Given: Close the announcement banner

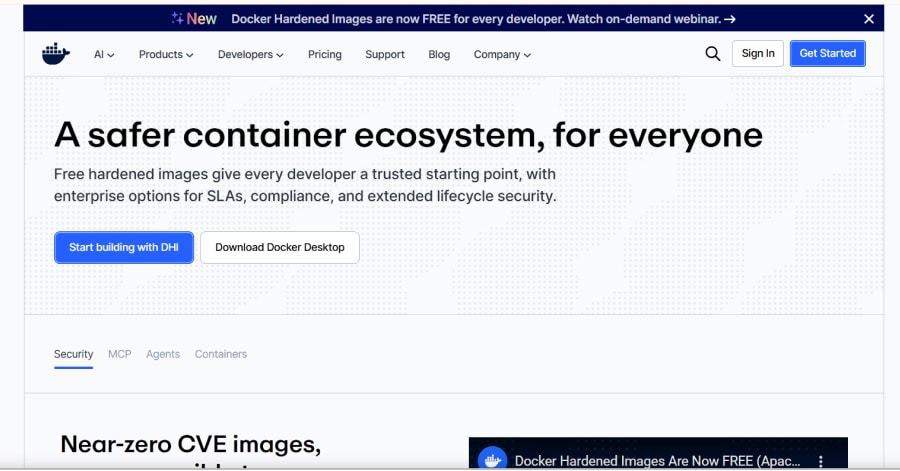Looking at the screenshot, I should click(x=869, y=19).
